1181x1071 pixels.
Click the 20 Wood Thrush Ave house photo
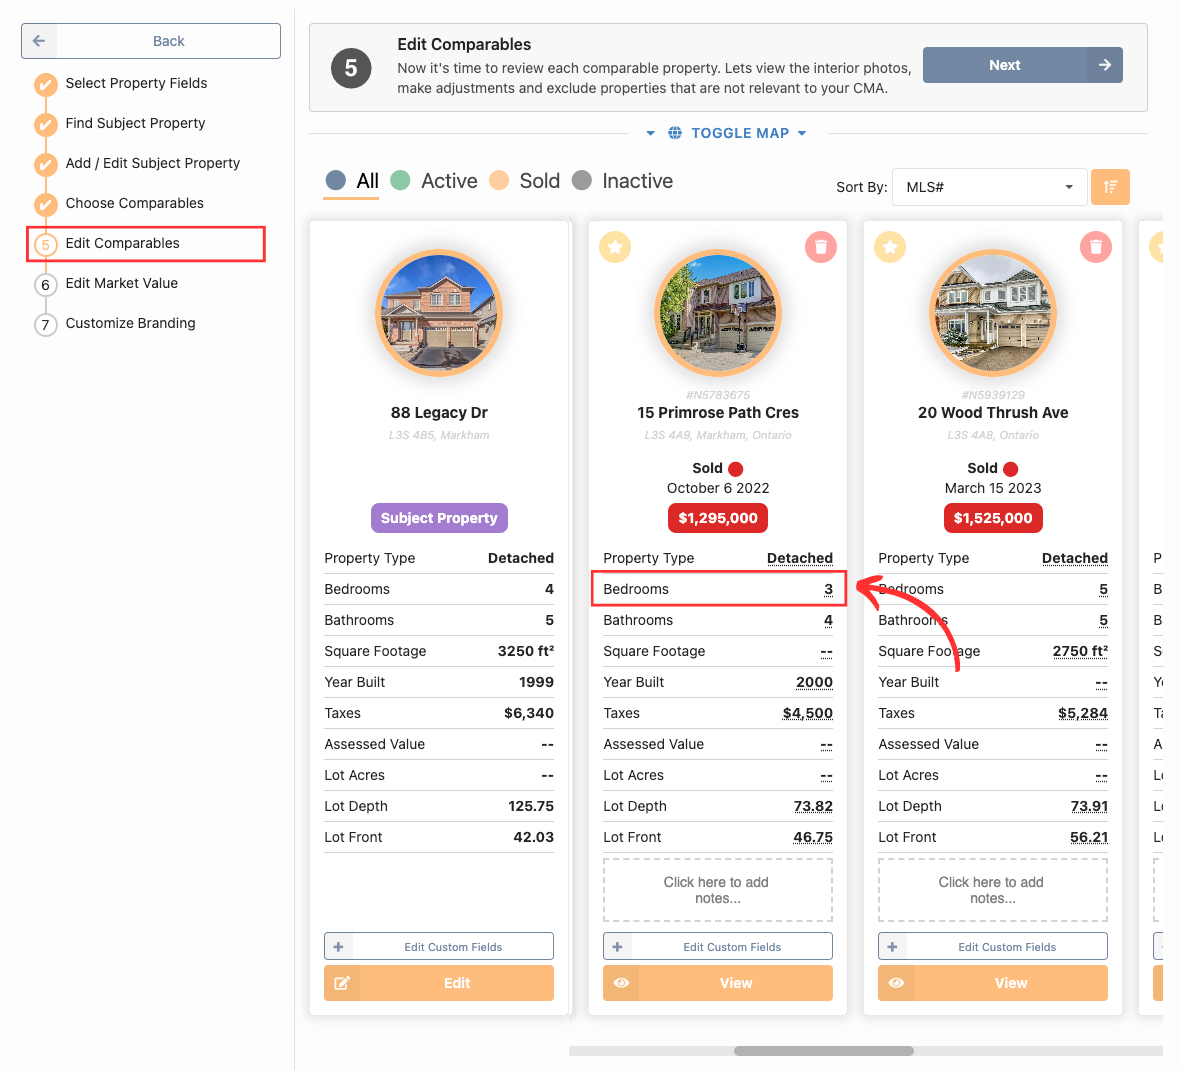point(992,313)
